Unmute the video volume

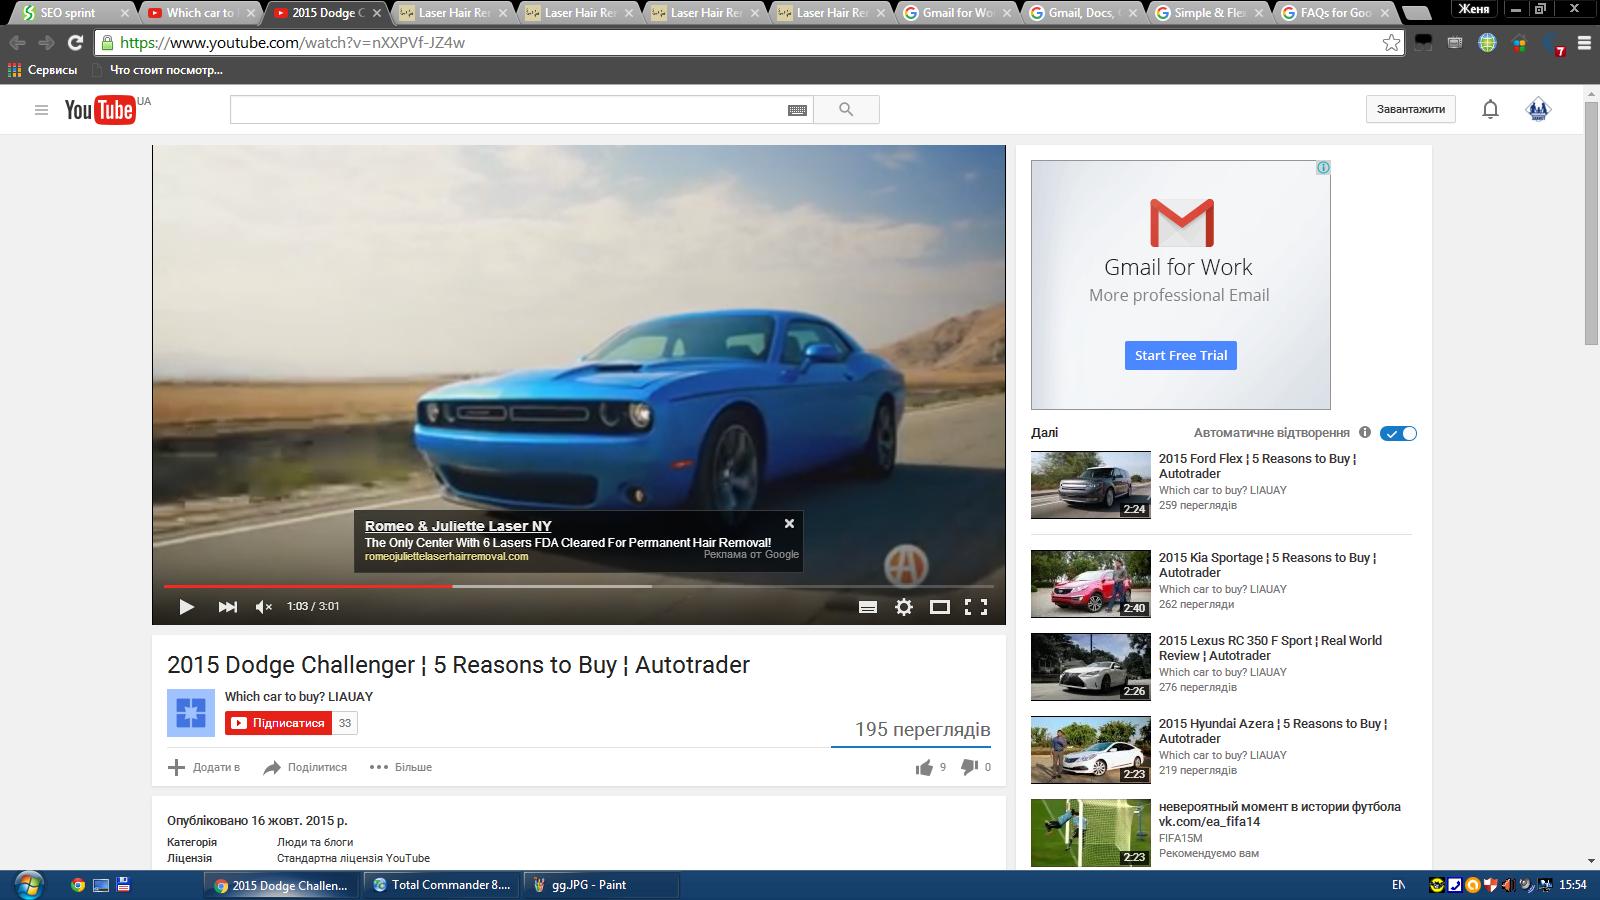pos(264,606)
